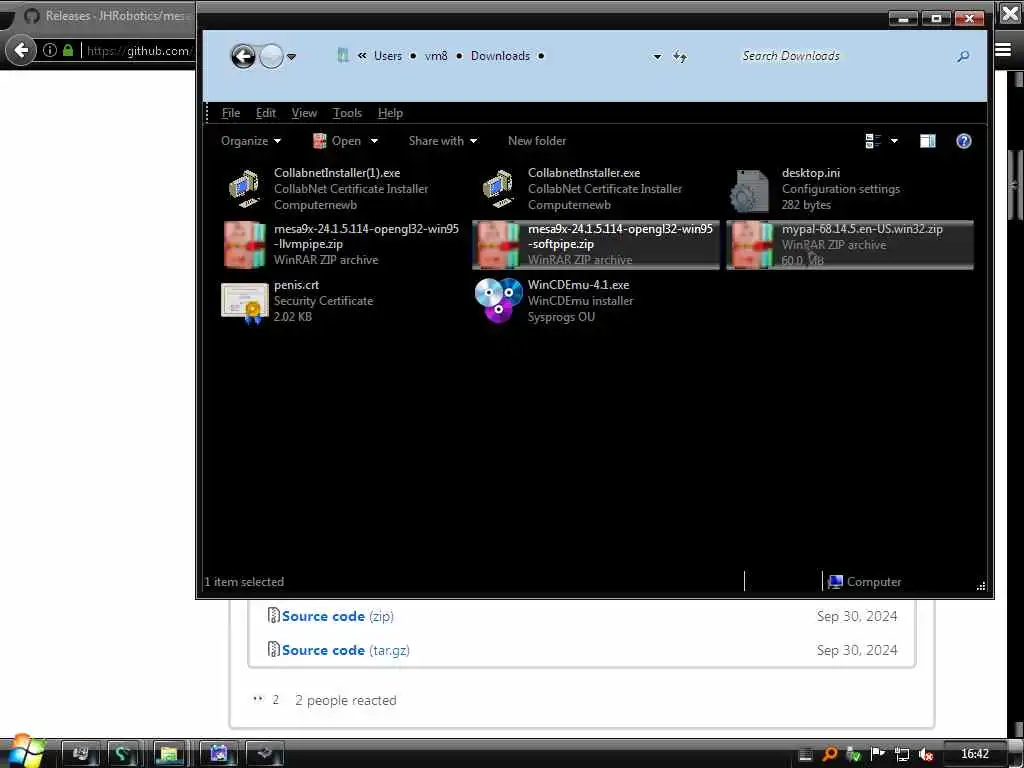Screen dimensions: 1024x768
Task: Select mesa9x llvmpipe.zip archive
Action: tap(341, 244)
